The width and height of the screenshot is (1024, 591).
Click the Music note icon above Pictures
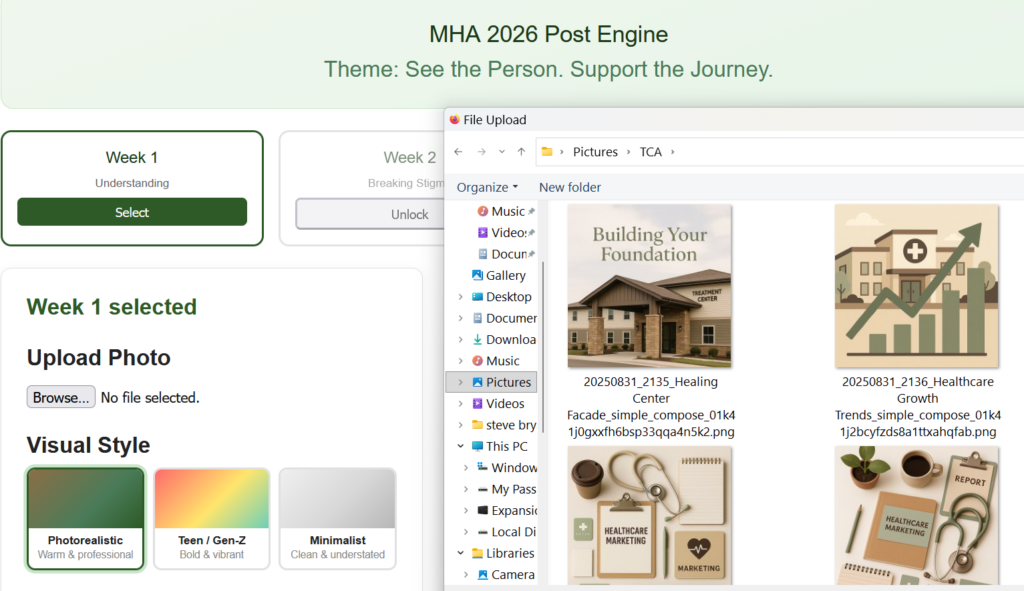[x=477, y=360]
